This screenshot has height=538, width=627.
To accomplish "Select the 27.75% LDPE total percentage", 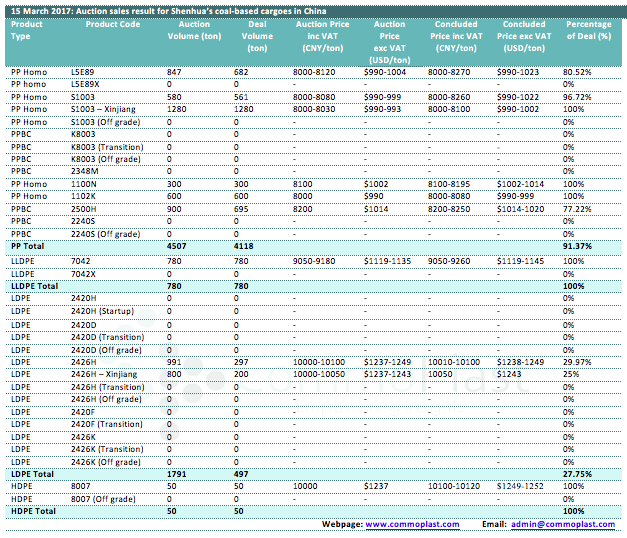I will [x=578, y=473].
